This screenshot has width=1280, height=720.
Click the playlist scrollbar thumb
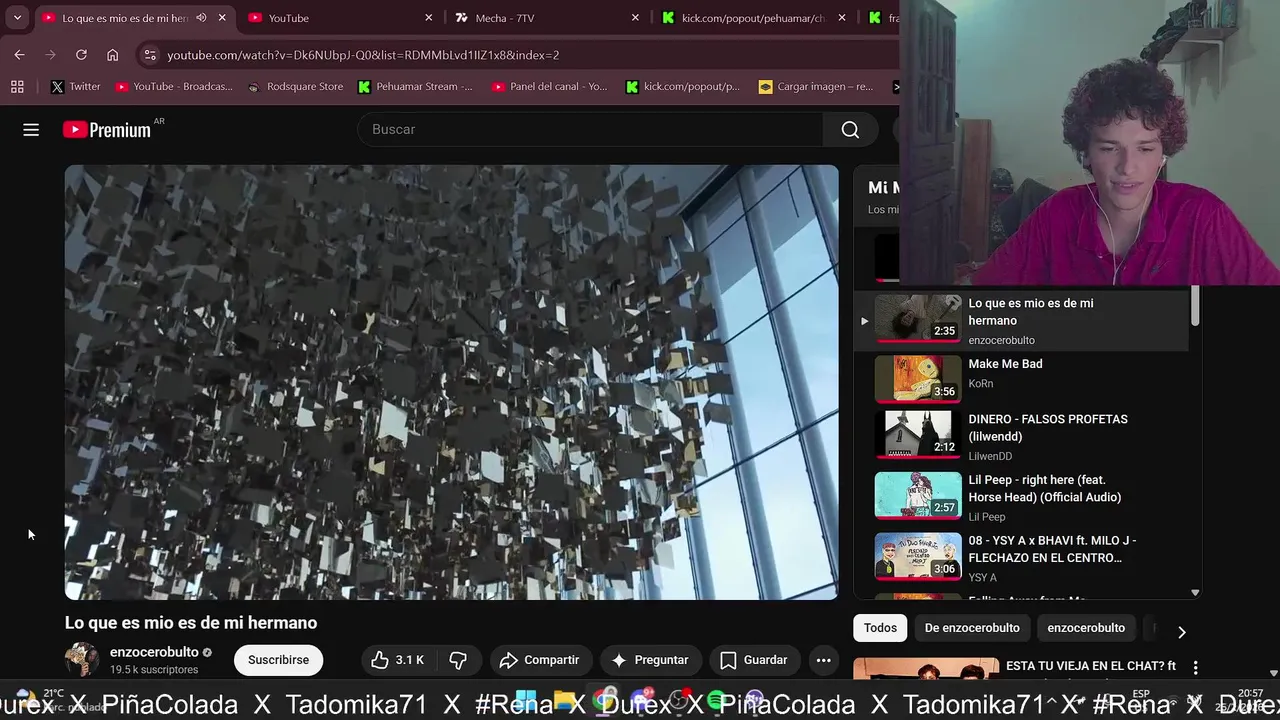(x=1195, y=305)
